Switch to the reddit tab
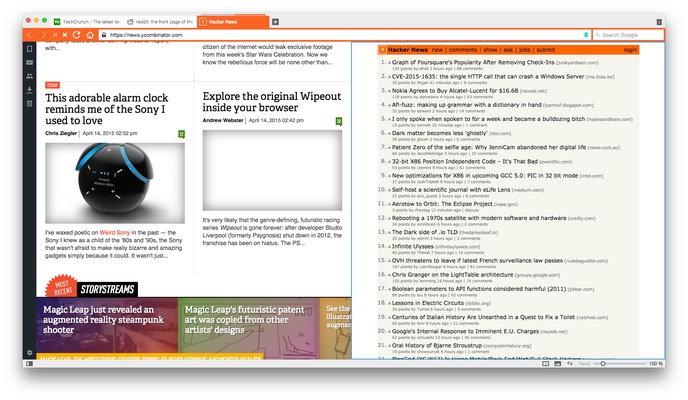This screenshot has width=688, height=400. (x=160, y=21)
